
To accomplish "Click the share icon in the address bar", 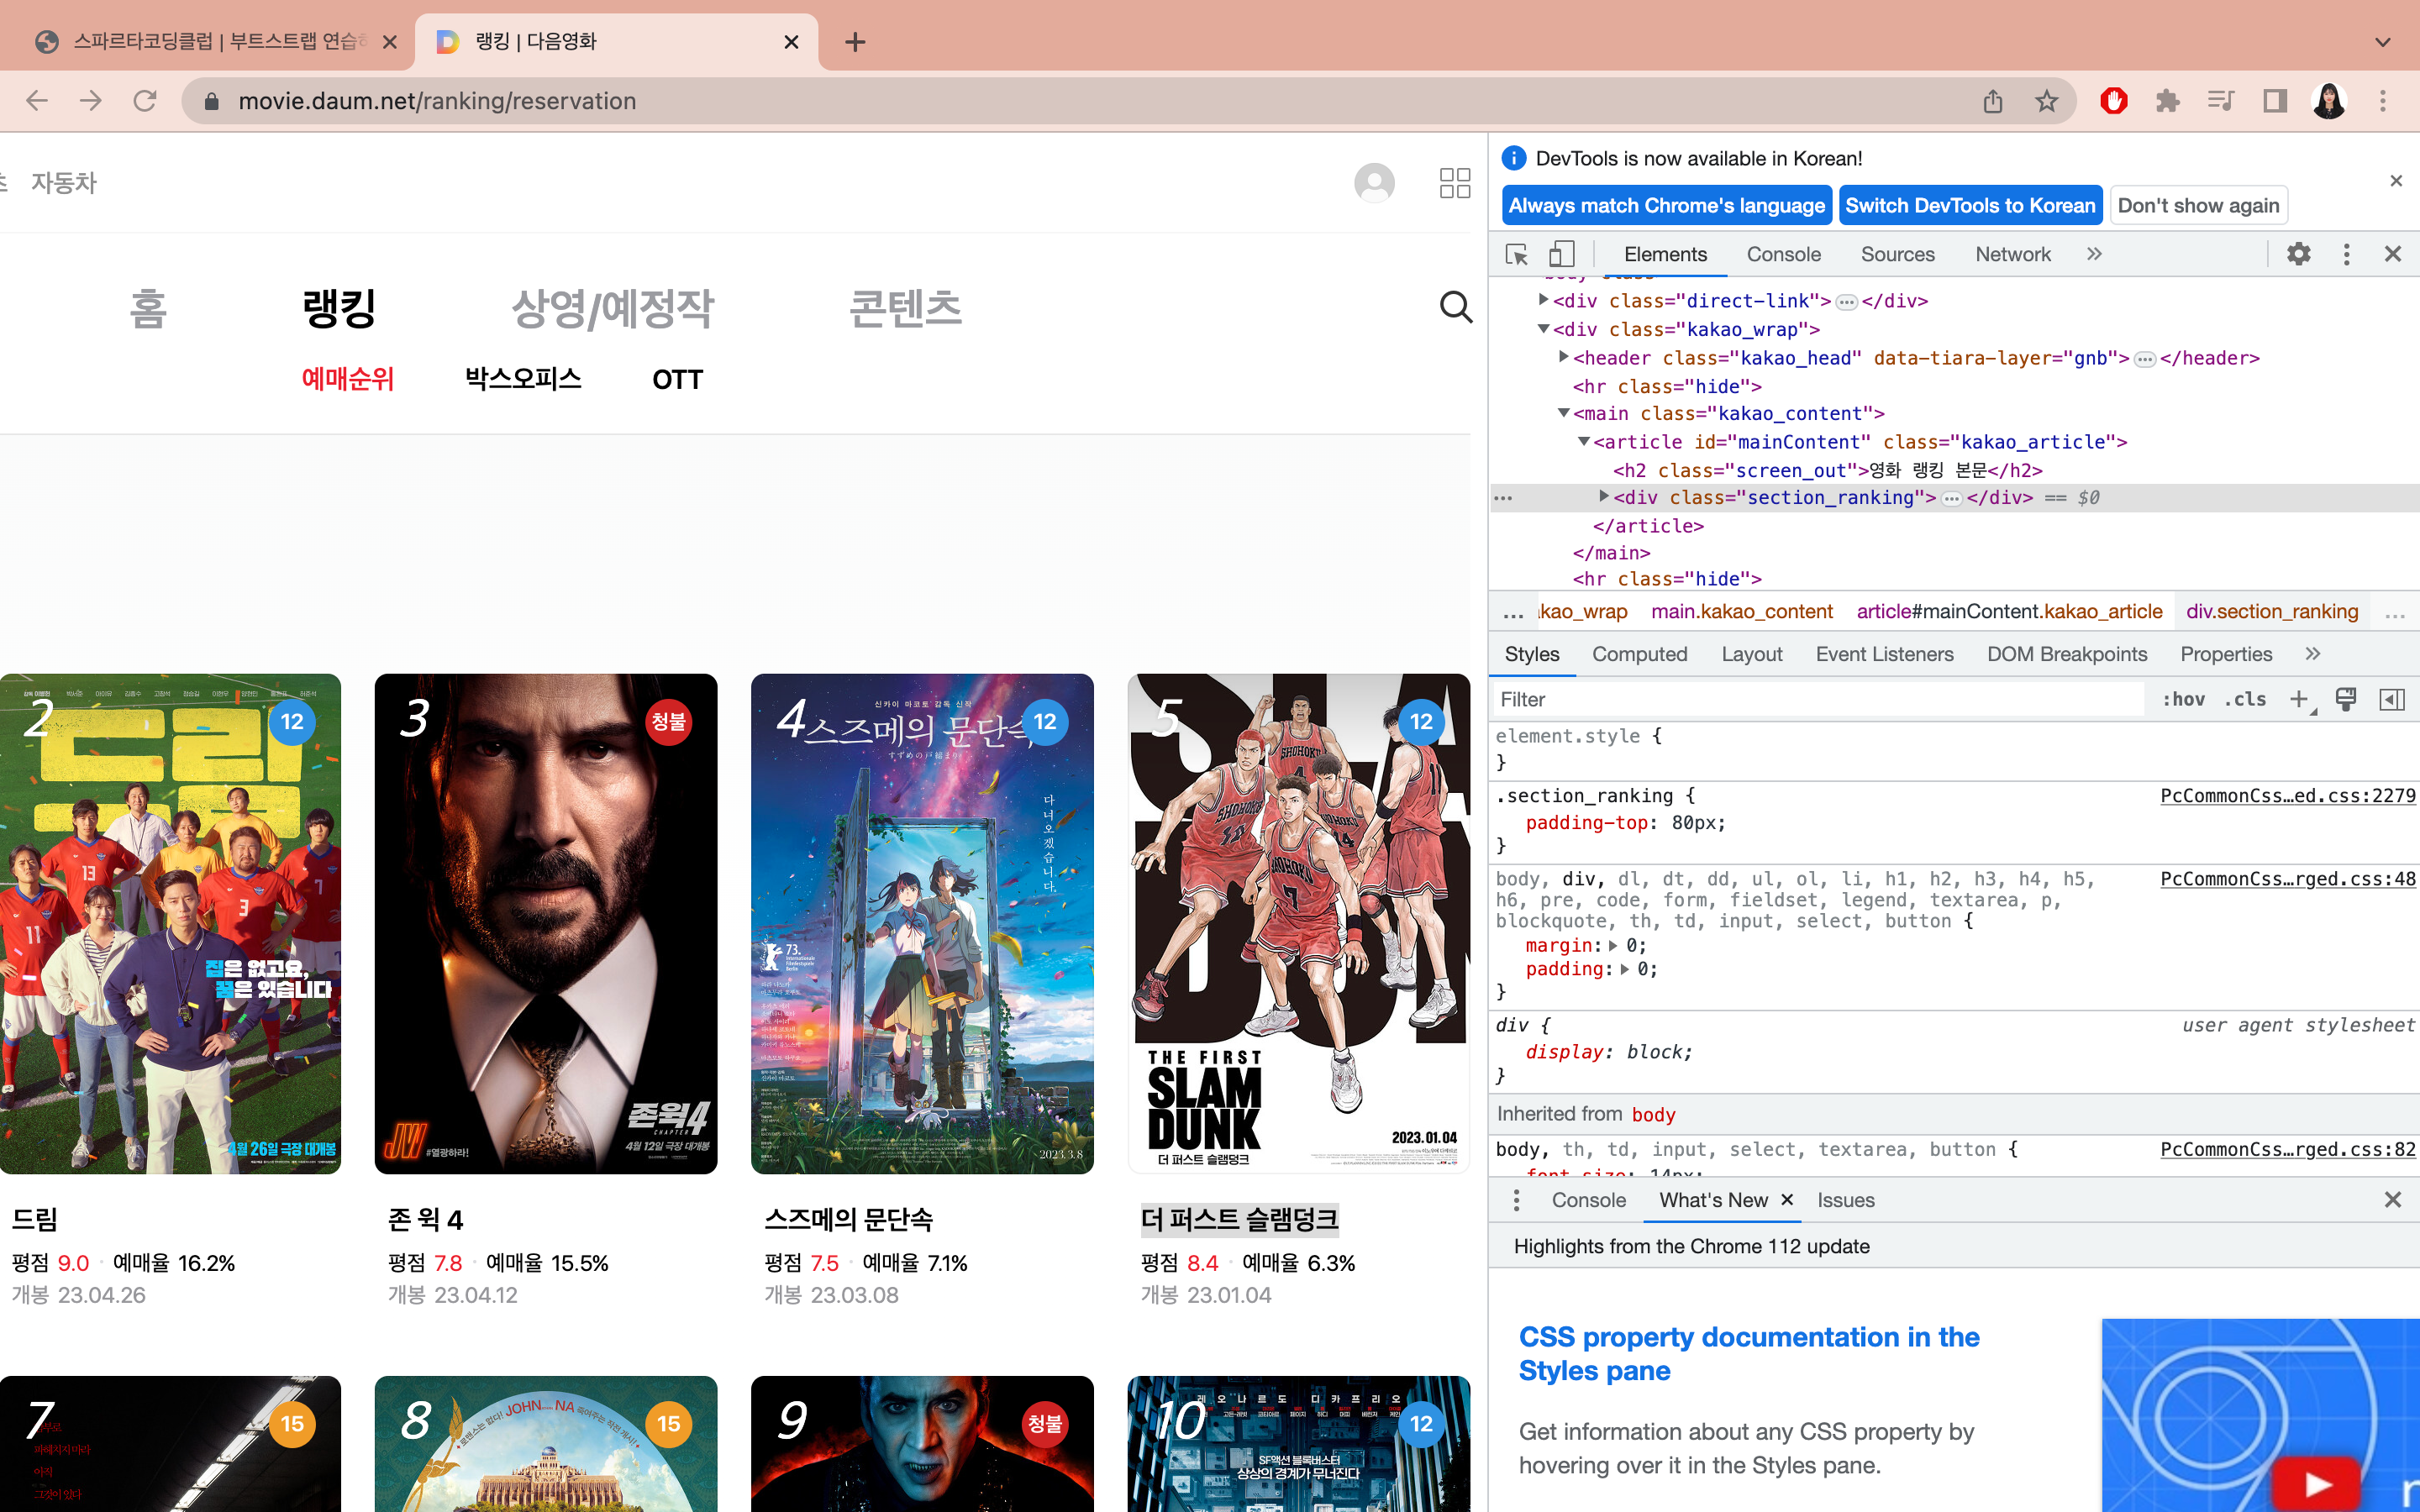I will coord(1993,101).
